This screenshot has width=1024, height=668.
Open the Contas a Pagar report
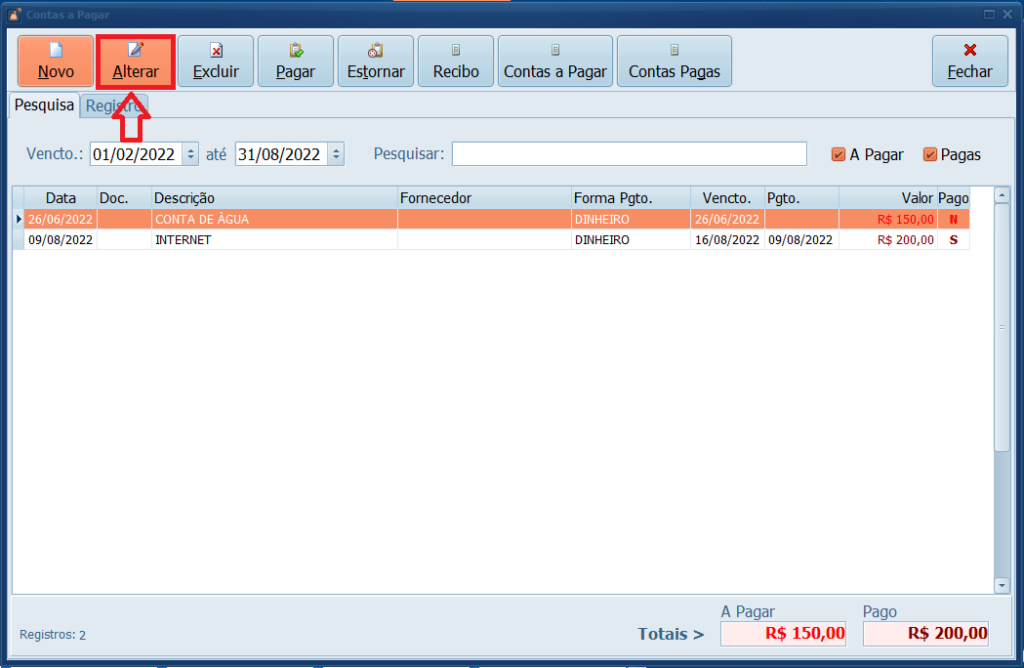[555, 61]
